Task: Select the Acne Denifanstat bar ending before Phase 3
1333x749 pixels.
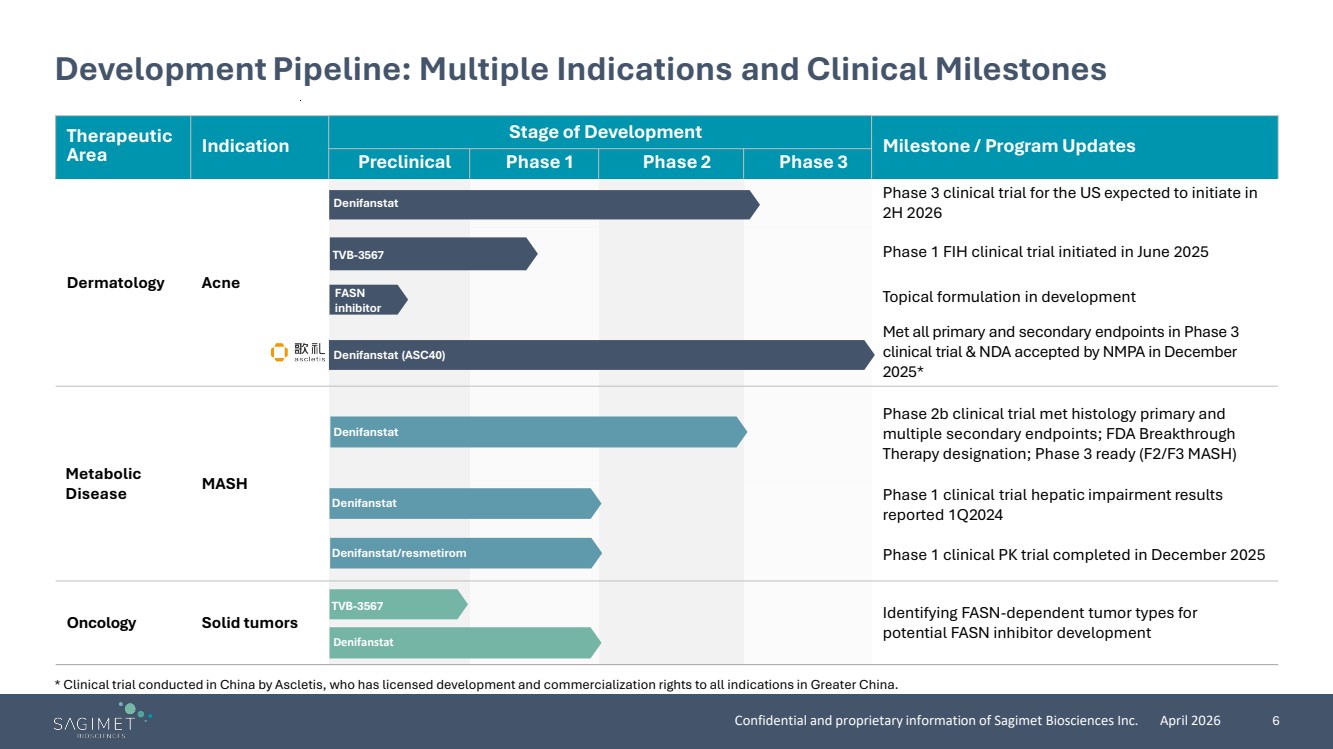Action: (545, 204)
